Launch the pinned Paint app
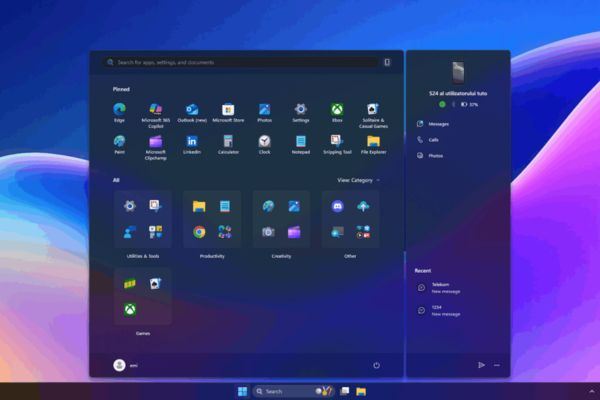The width and height of the screenshot is (600, 400). click(x=119, y=144)
